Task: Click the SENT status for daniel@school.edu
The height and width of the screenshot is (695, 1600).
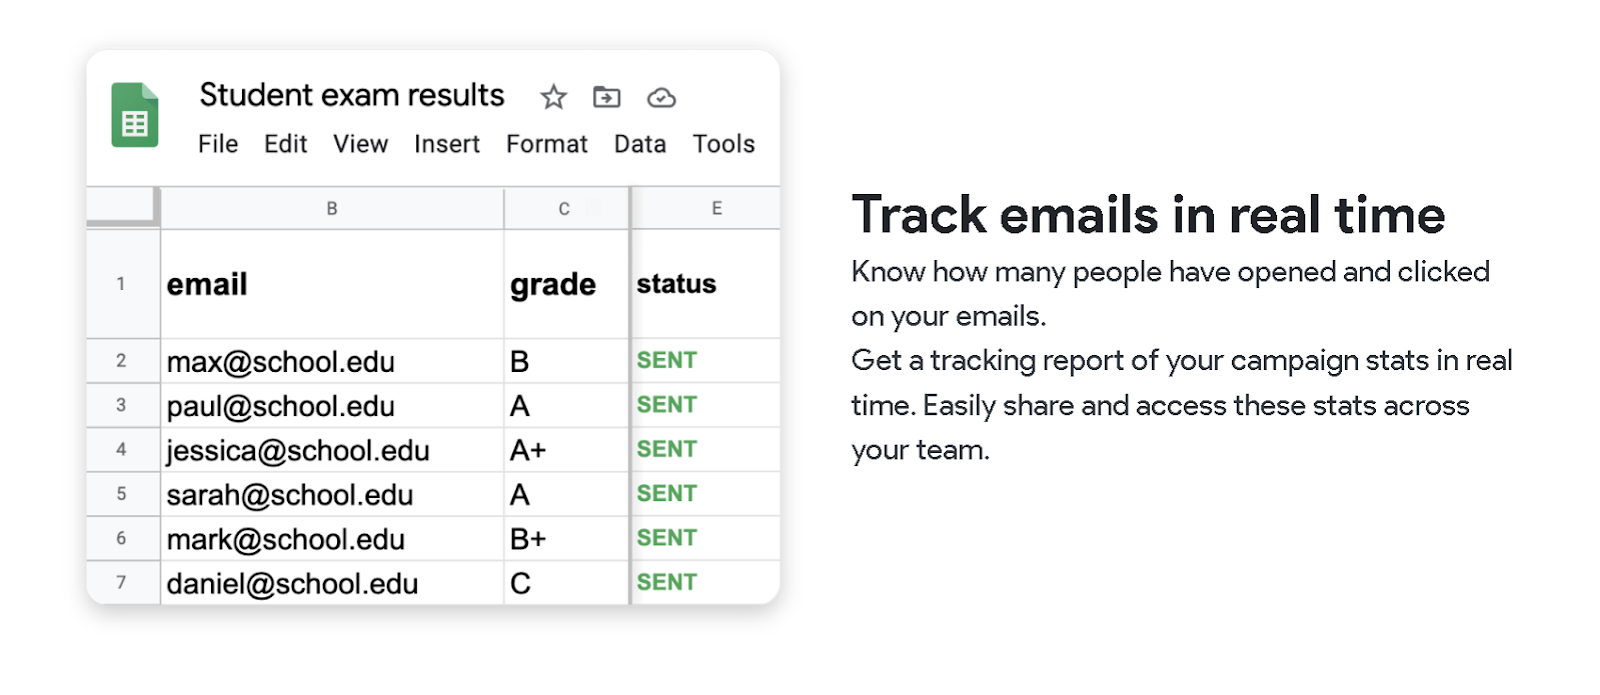Action: click(x=667, y=583)
